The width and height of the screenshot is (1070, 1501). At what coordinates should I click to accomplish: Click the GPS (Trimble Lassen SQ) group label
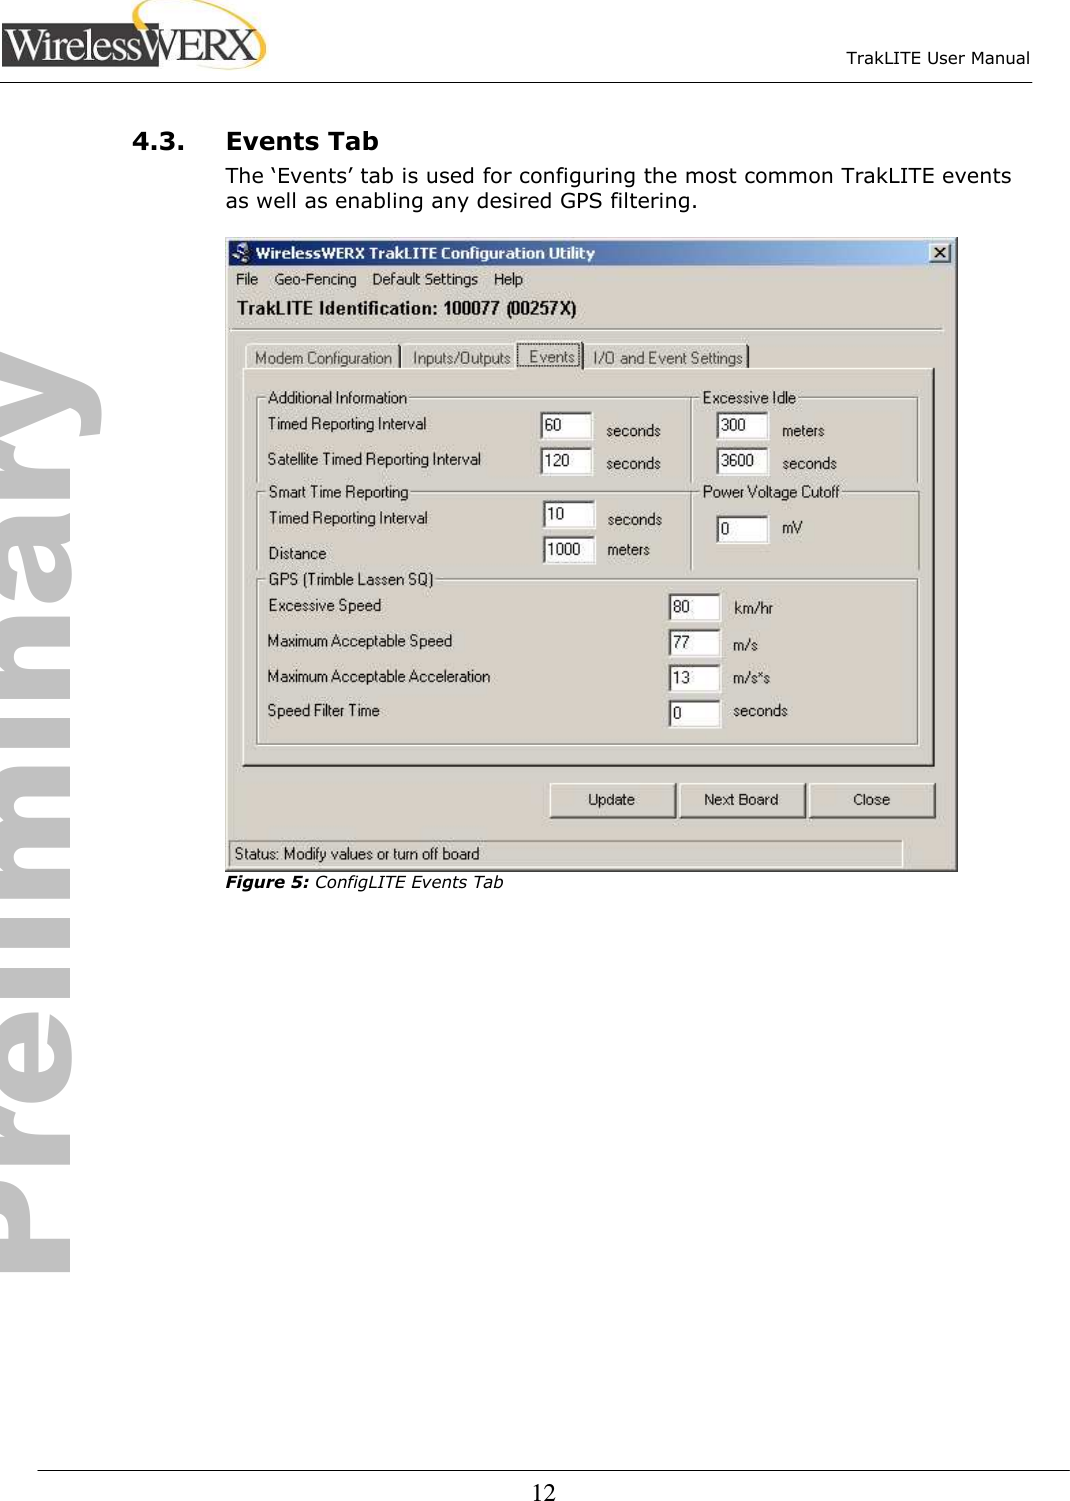351,580
